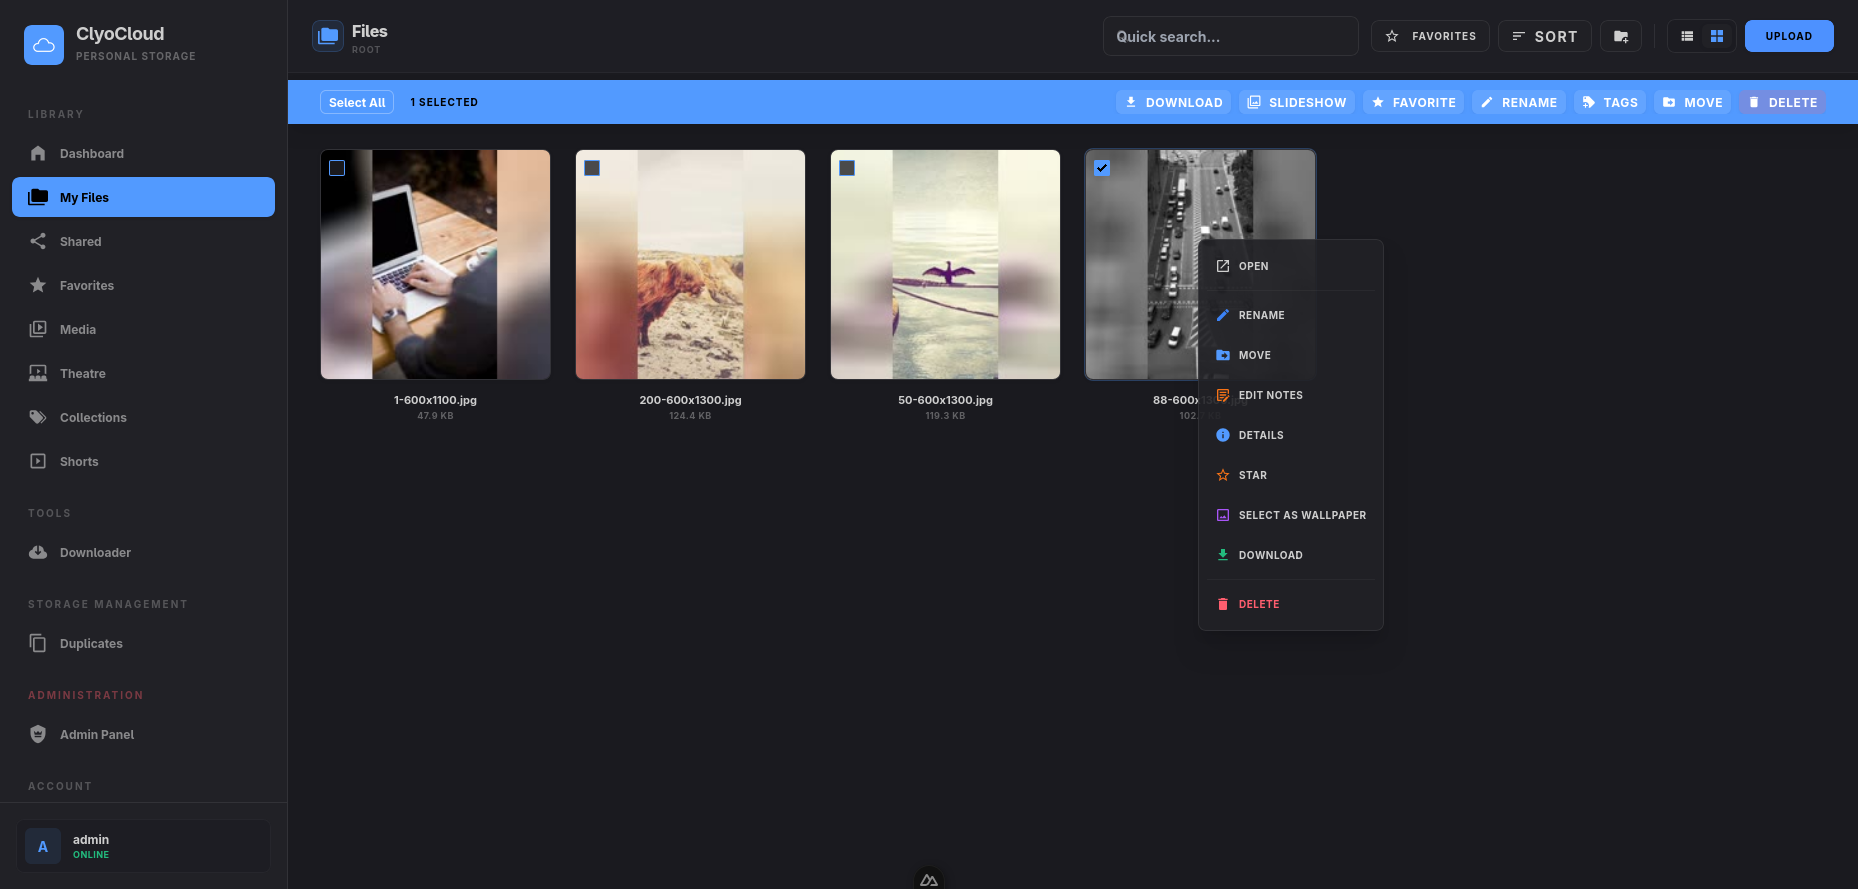Choose Download in the context menu

click(x=1291, y=555)
